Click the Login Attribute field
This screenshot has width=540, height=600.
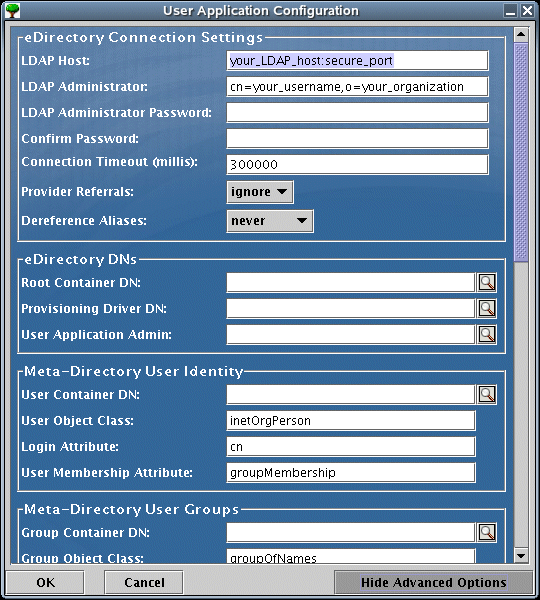351,447
